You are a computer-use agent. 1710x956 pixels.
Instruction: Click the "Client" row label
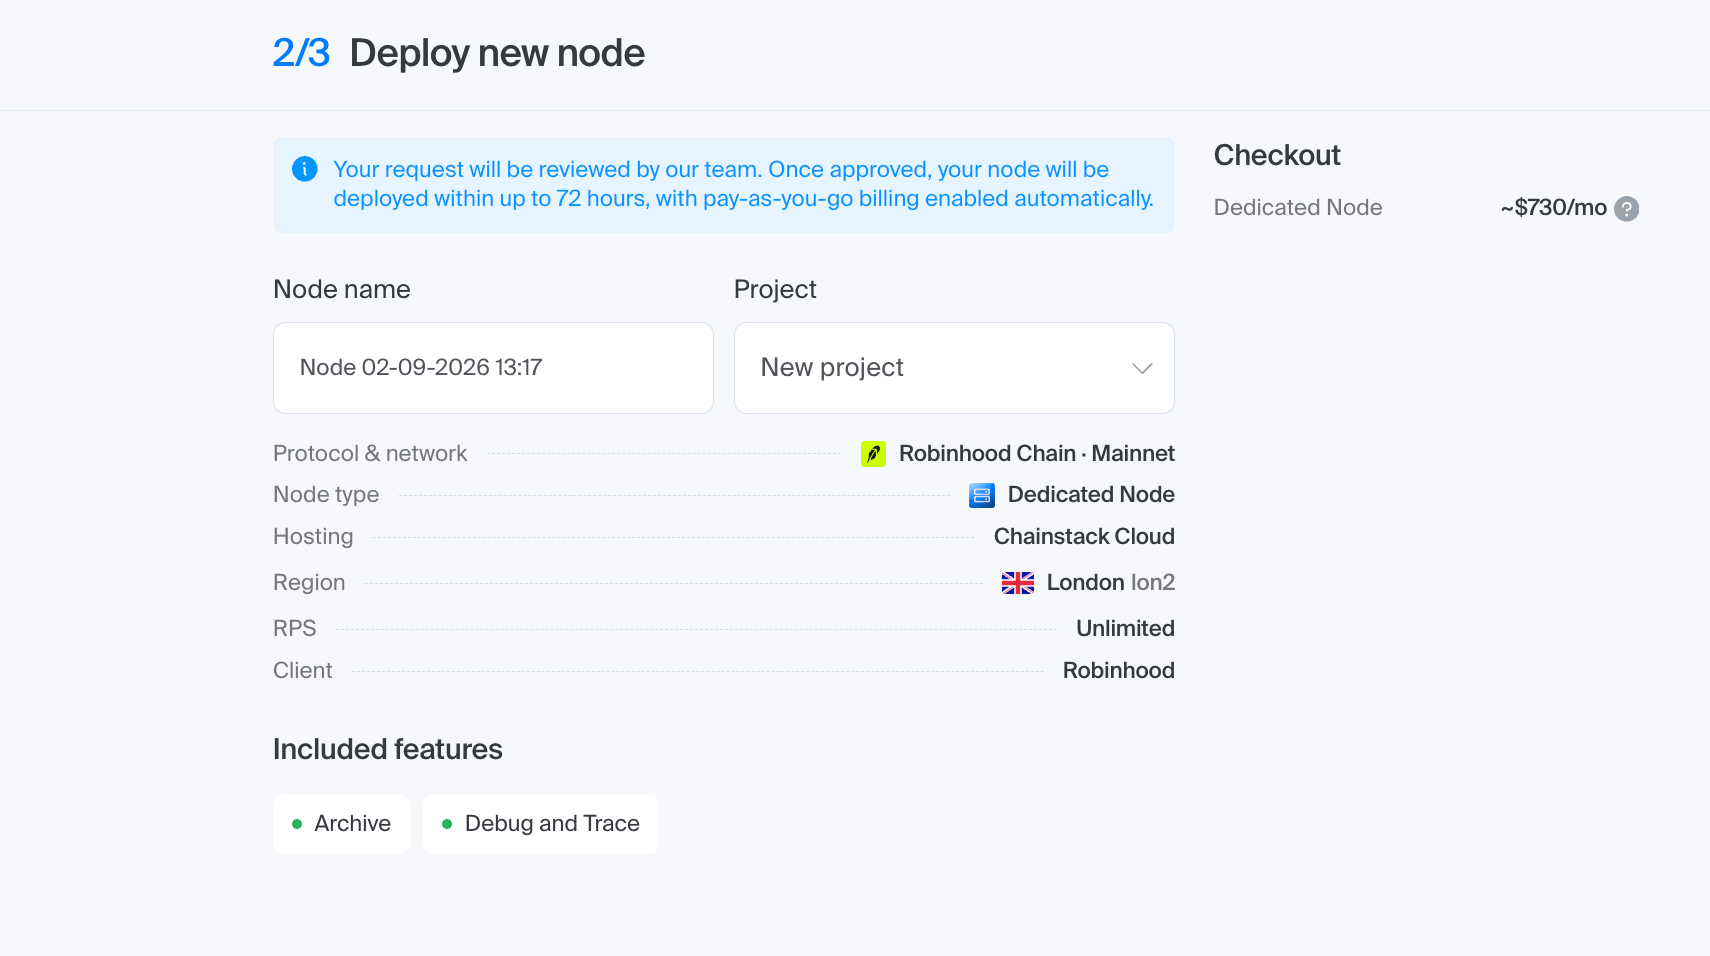[303, 671]
